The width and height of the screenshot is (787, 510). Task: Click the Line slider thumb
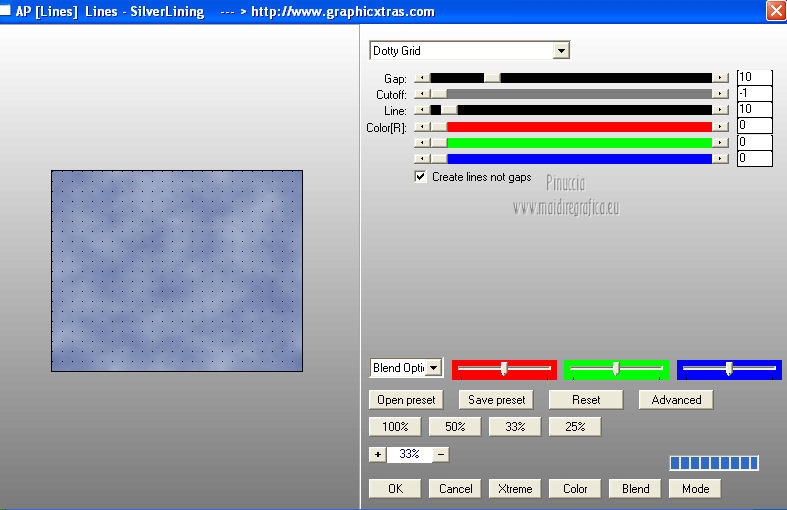449,110
